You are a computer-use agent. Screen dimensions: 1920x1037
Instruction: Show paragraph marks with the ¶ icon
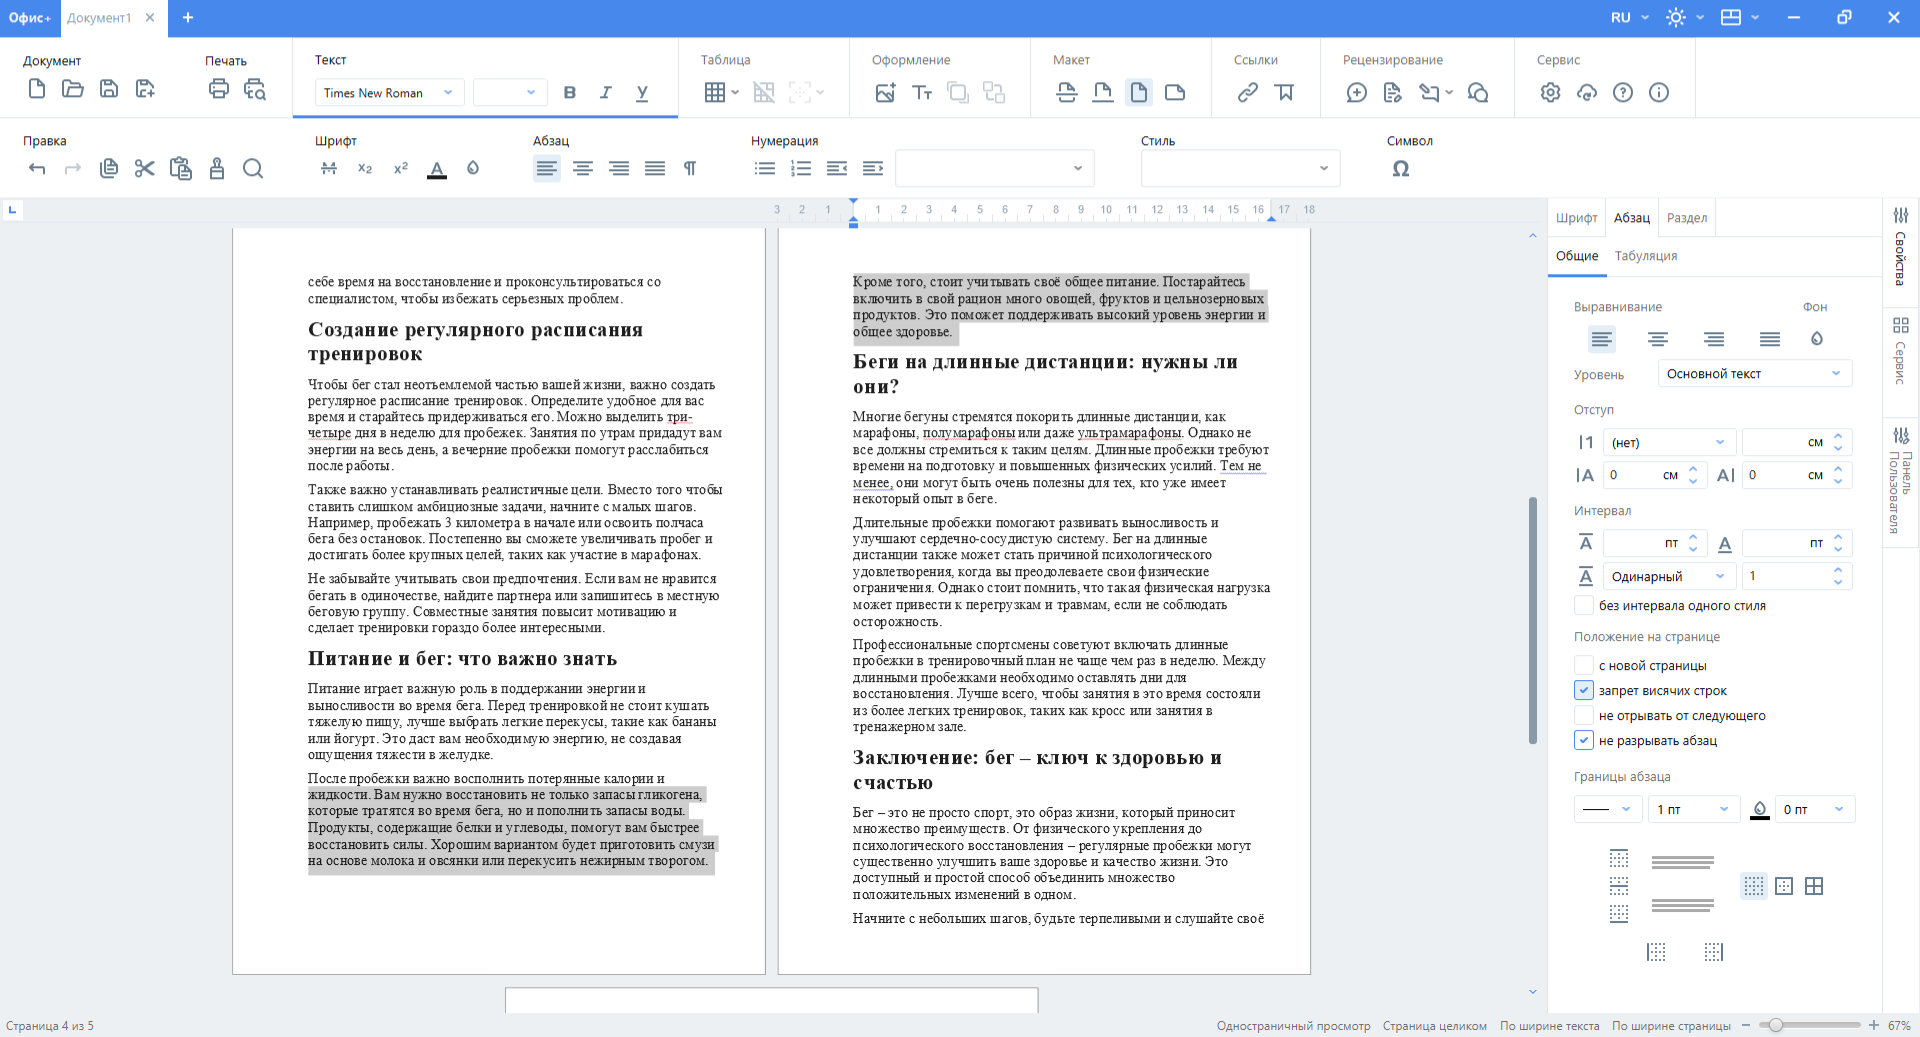[x=689, y=168]
